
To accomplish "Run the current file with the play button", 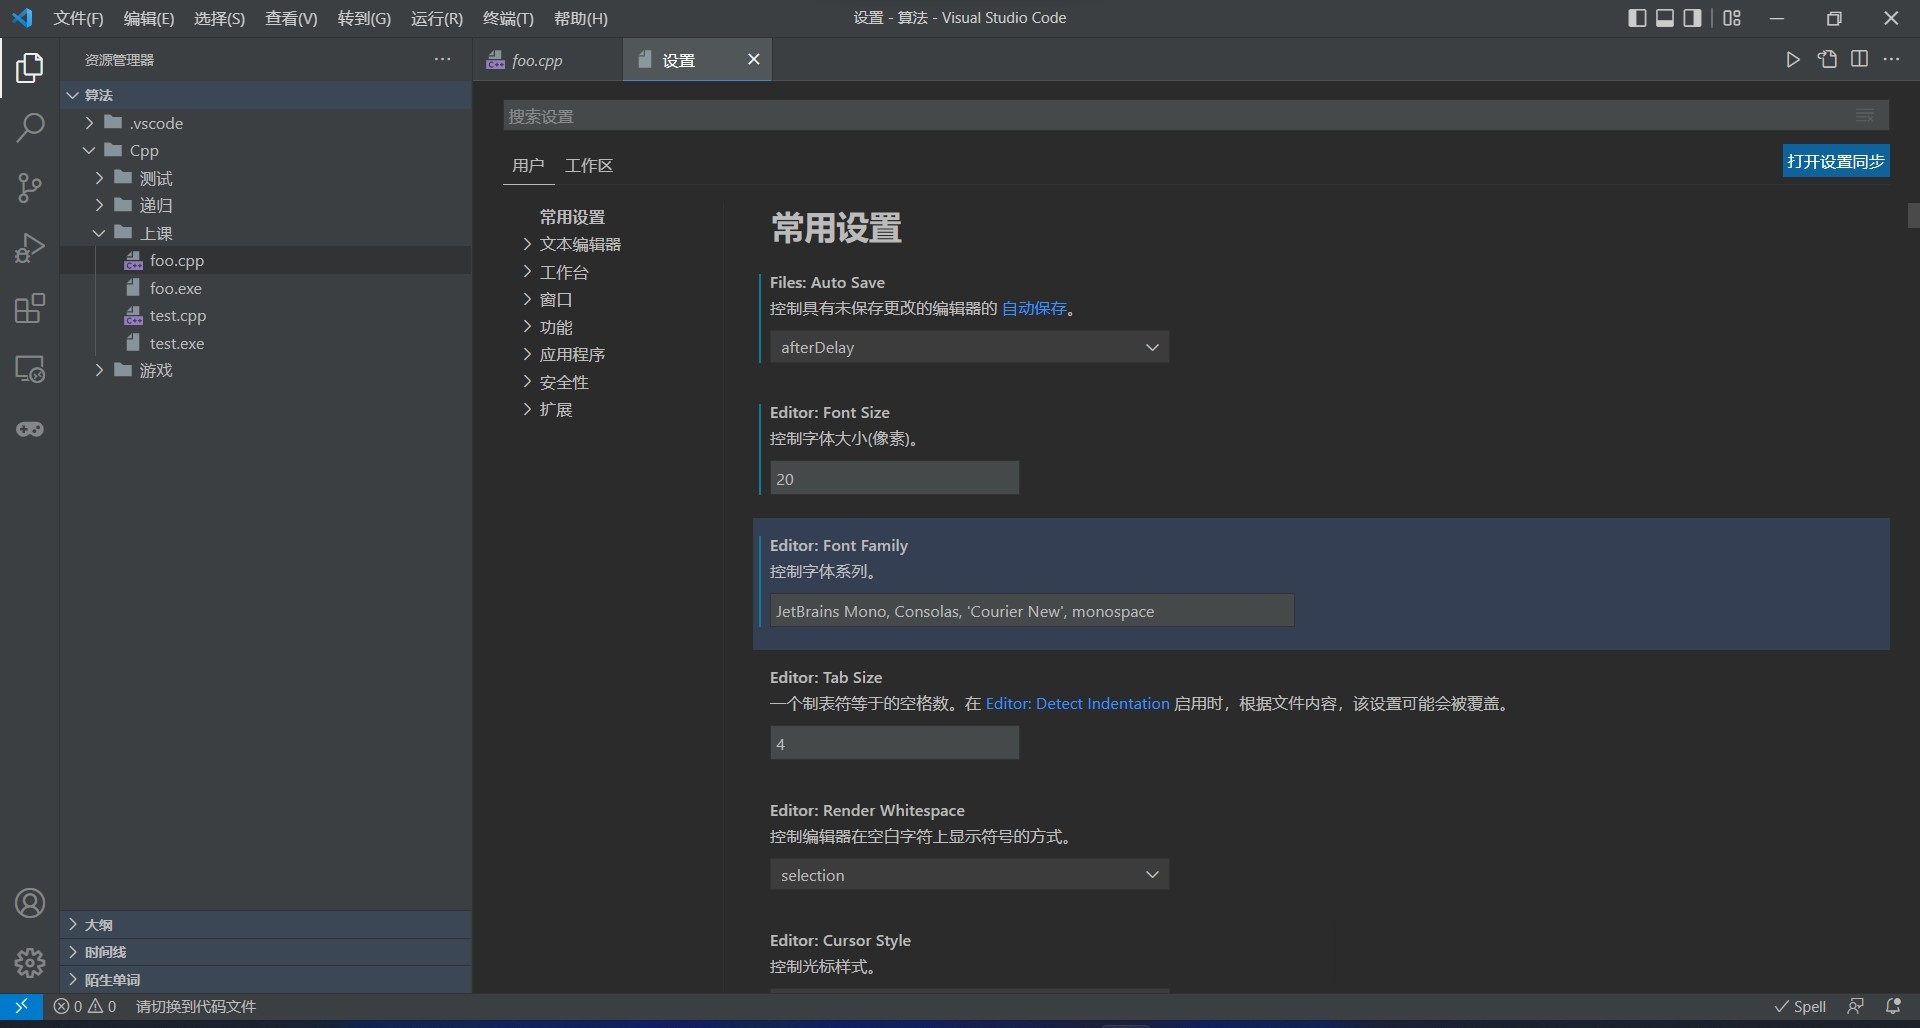I will coord(1792,59).
